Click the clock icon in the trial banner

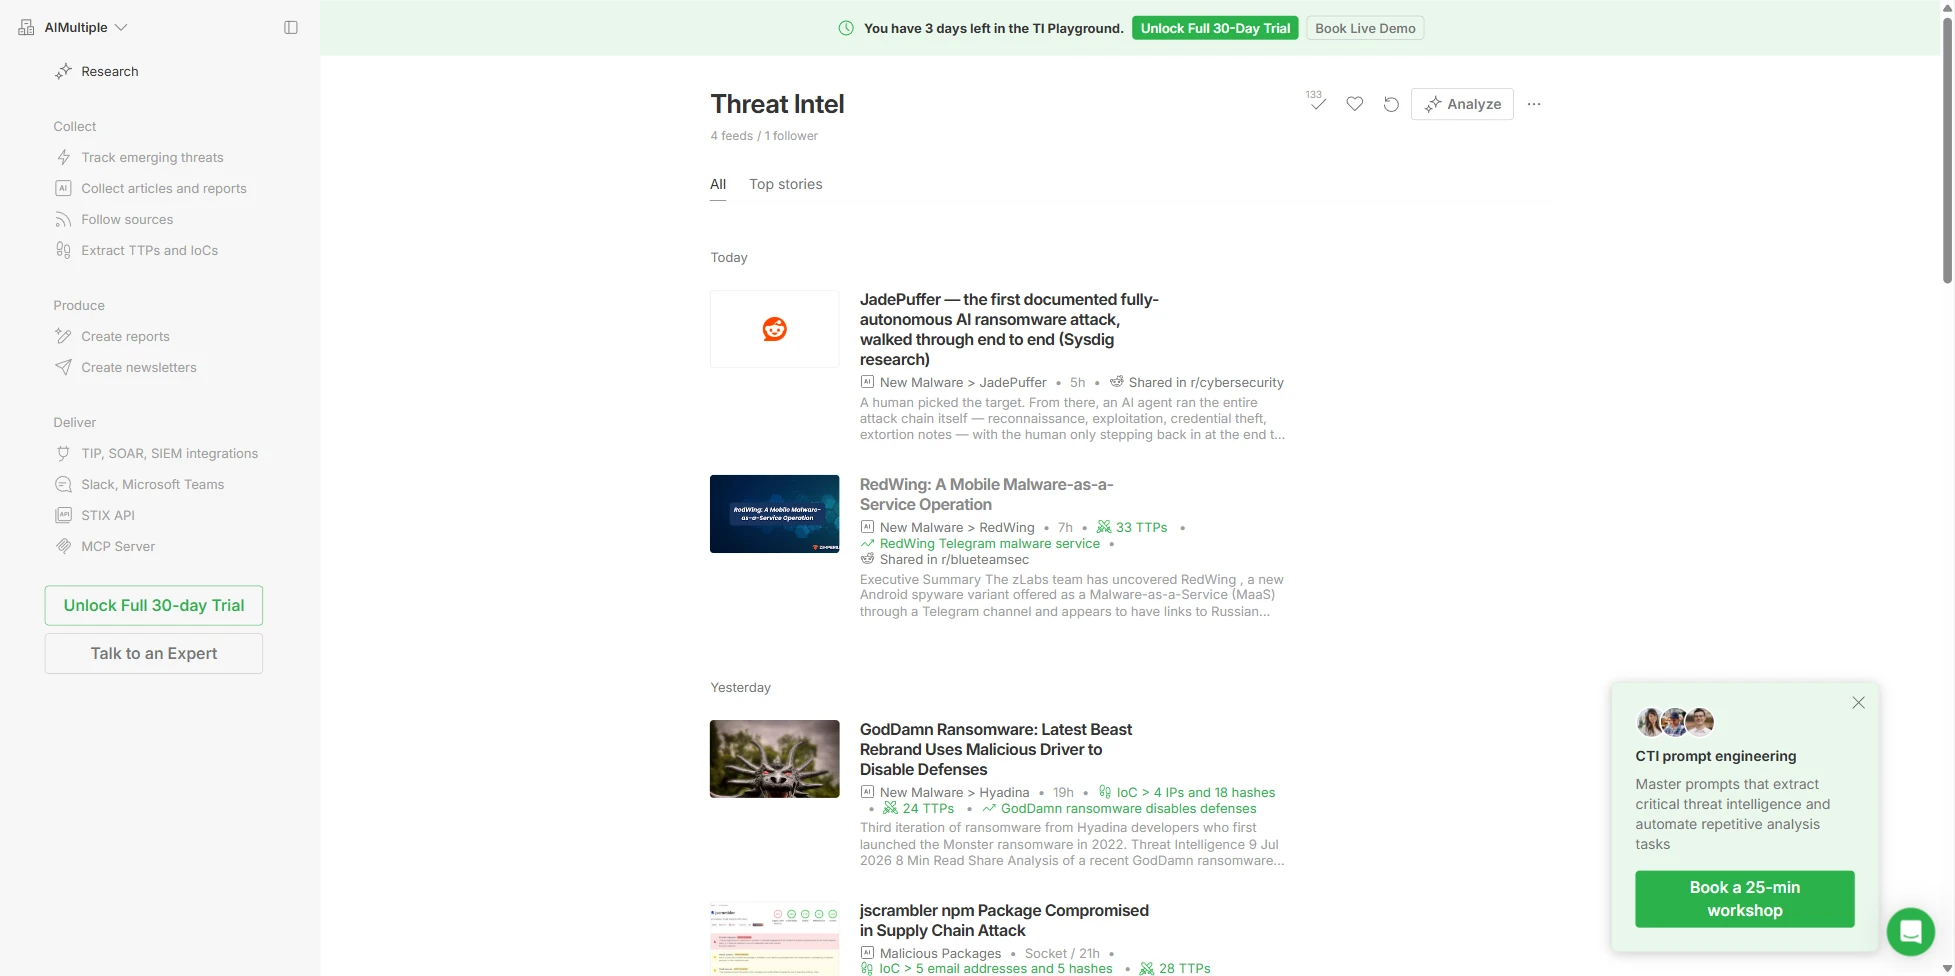click(846, 28)
